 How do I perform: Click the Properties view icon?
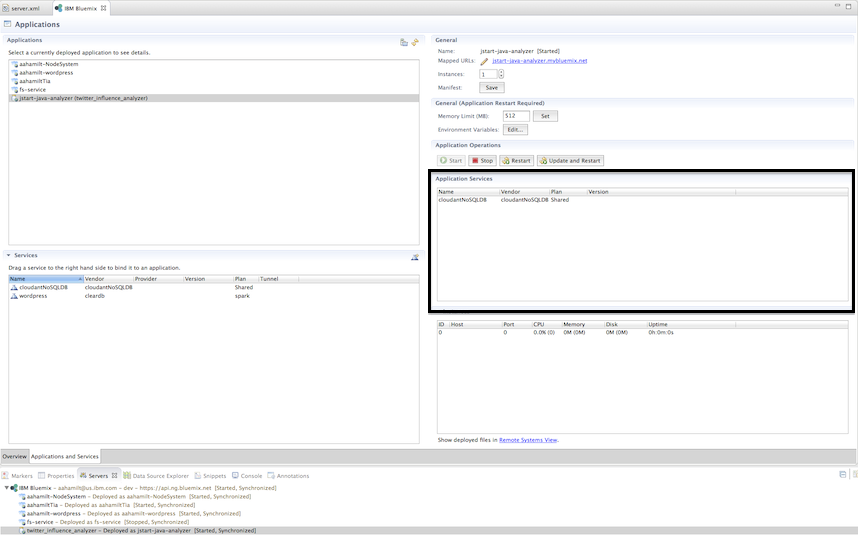(42, 475)
